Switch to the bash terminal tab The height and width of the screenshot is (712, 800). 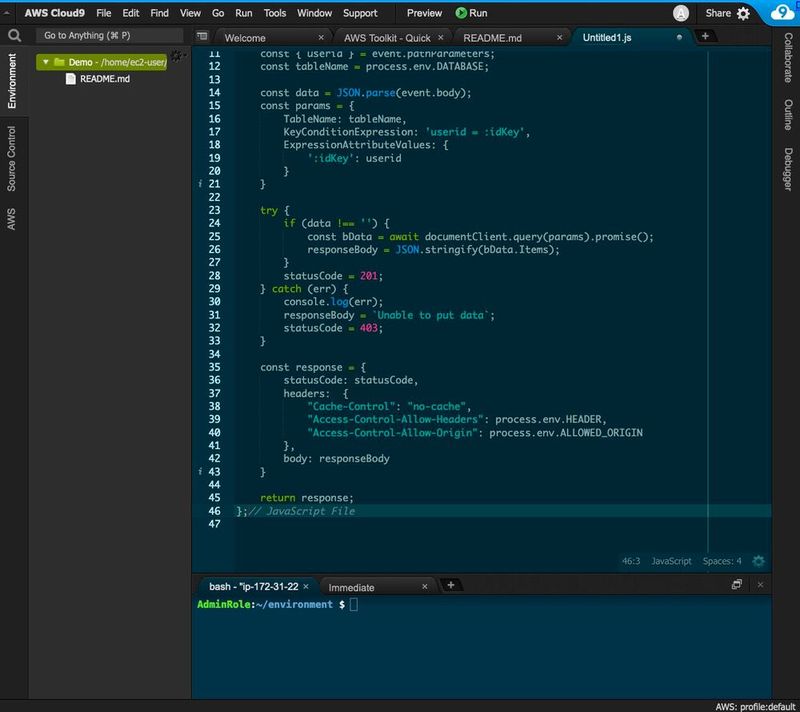pos(253,587)
